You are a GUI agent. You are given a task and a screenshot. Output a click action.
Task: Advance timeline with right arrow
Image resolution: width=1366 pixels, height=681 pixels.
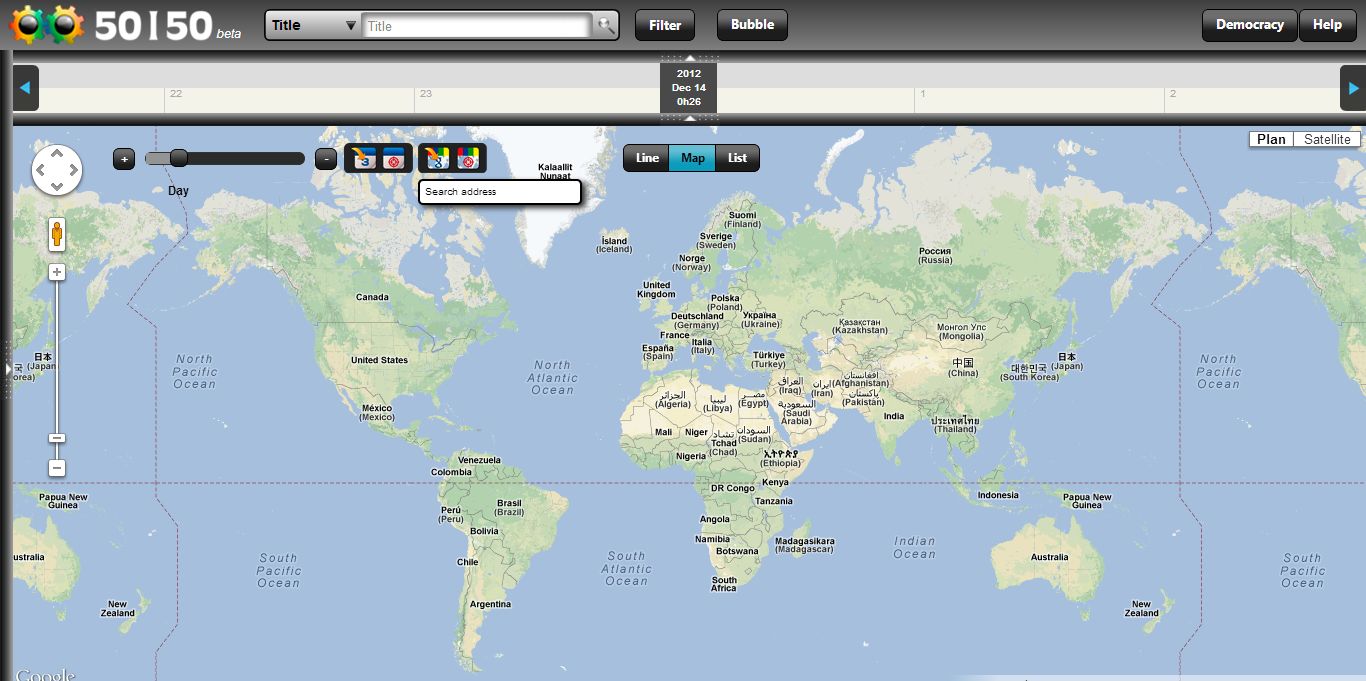(1353, 88)
